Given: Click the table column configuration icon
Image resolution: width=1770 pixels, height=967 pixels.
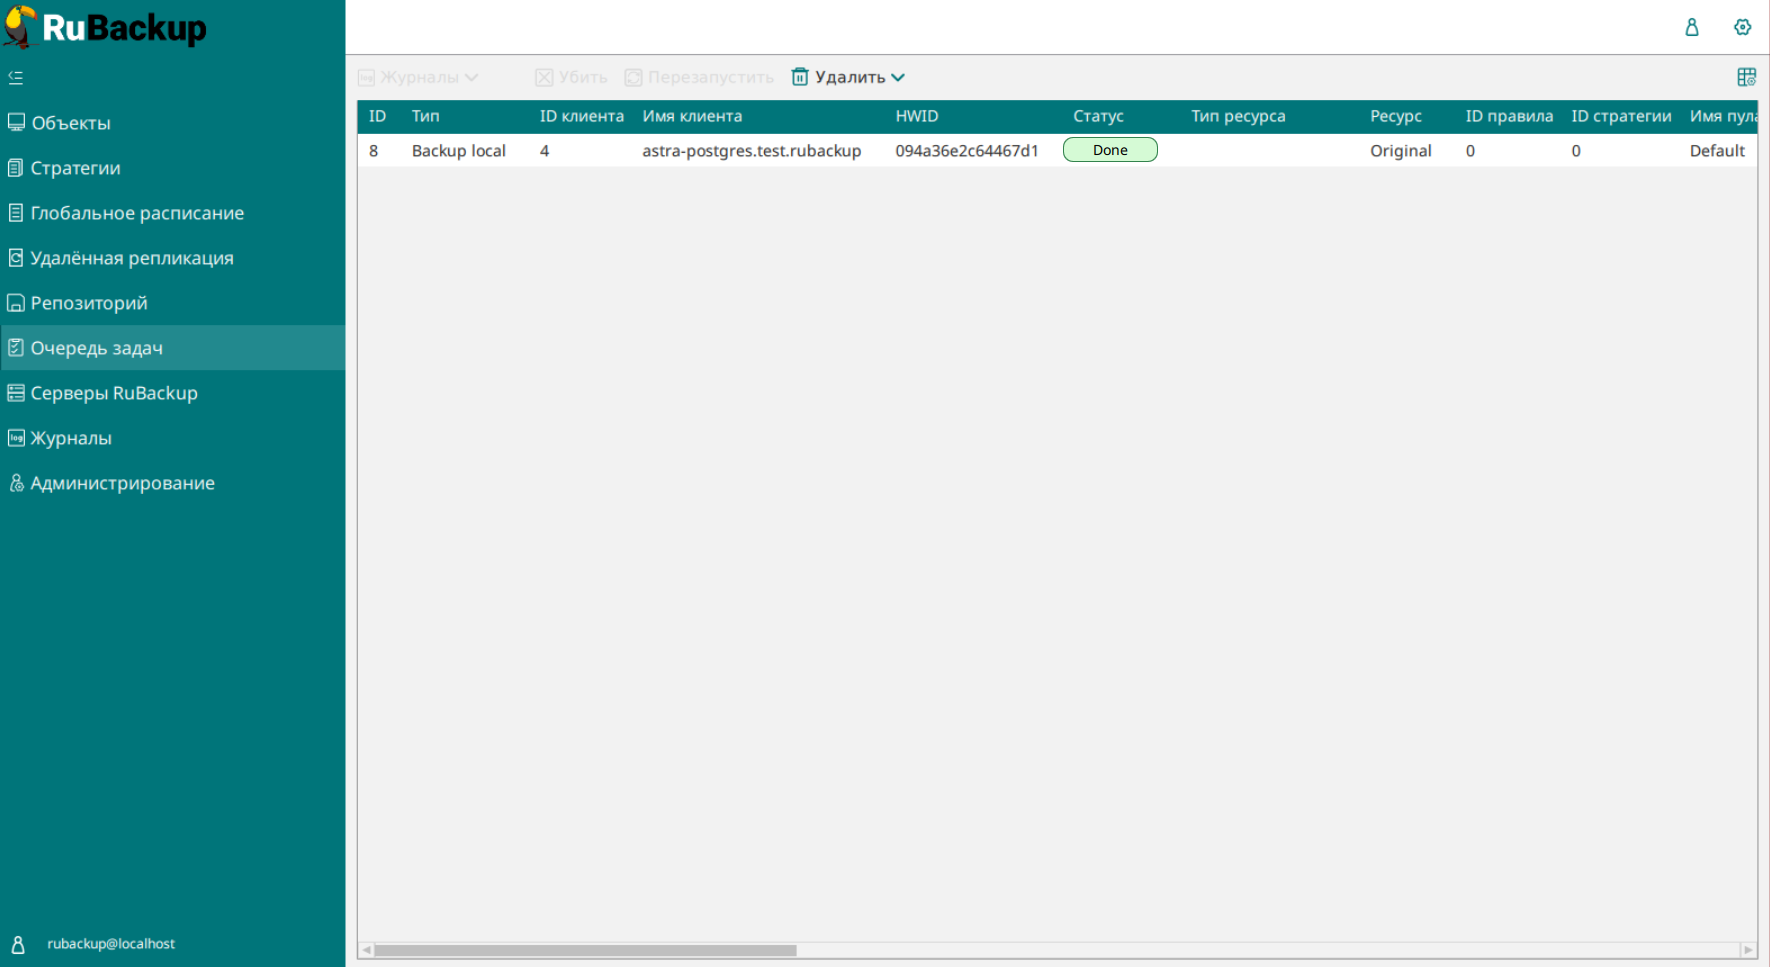Looking at the screenshot, I should pos(1746,77).
